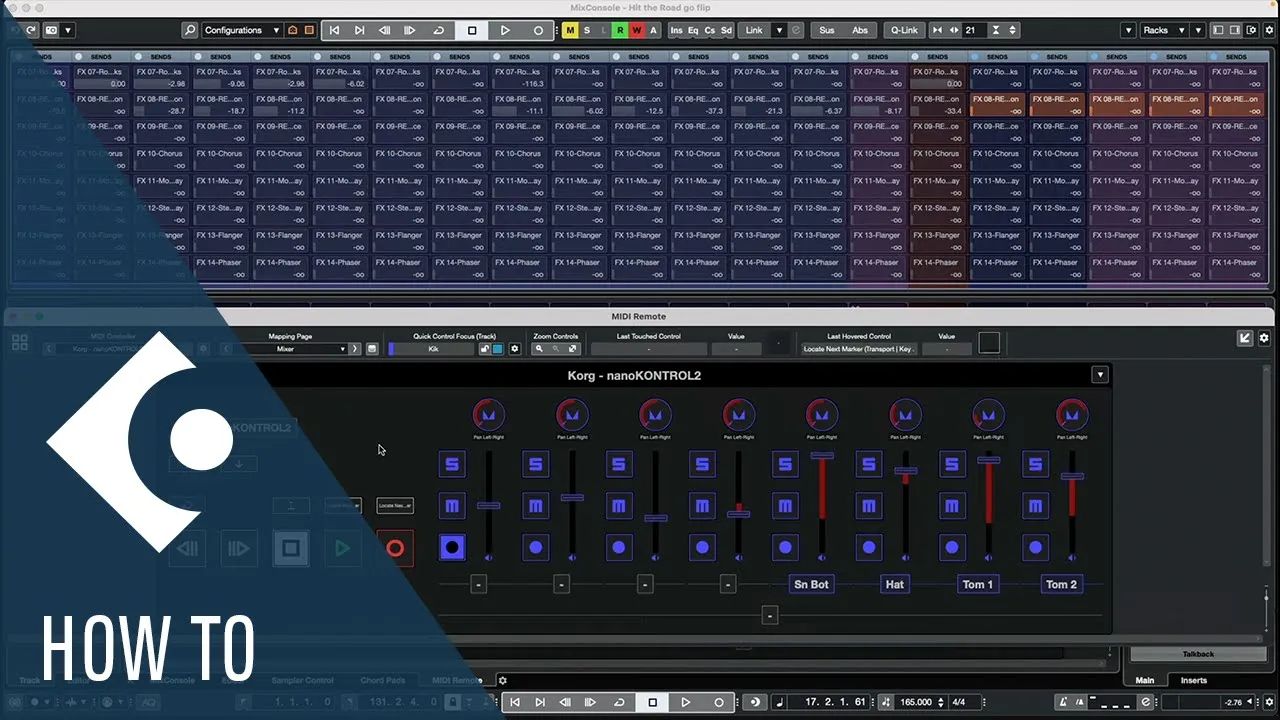Click the Tom 1 fader handle
This screenshot has height=720, width=1280.
(x=989, y=460)
